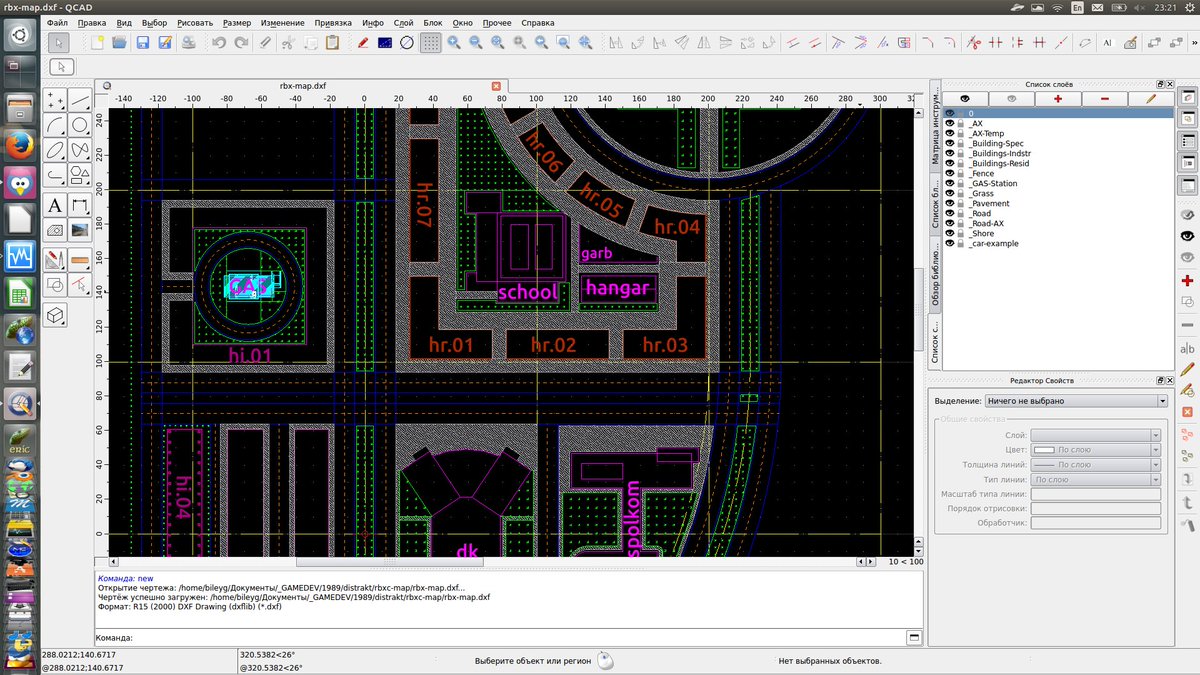Select the Hatch tool in the left toolbox
The height and width of the screenshot is (675, 1200).
tap(56, 230)
